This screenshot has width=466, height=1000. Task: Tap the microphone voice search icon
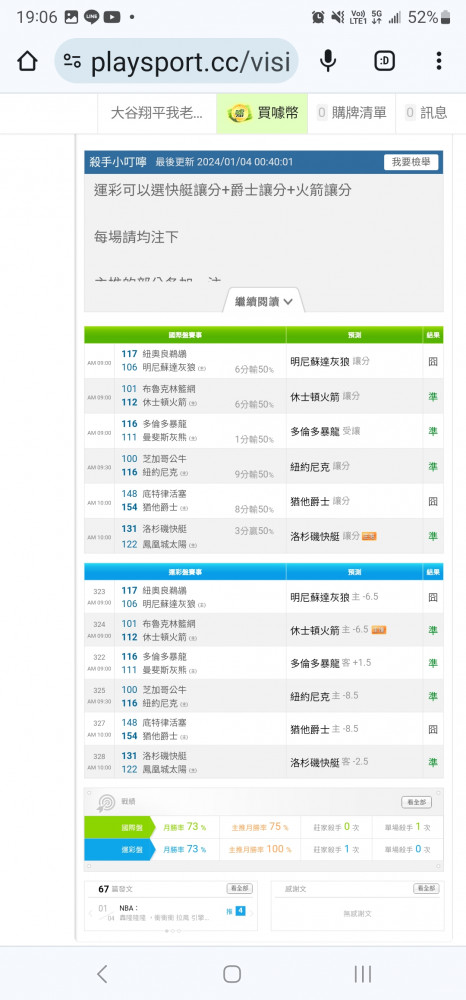328,61
